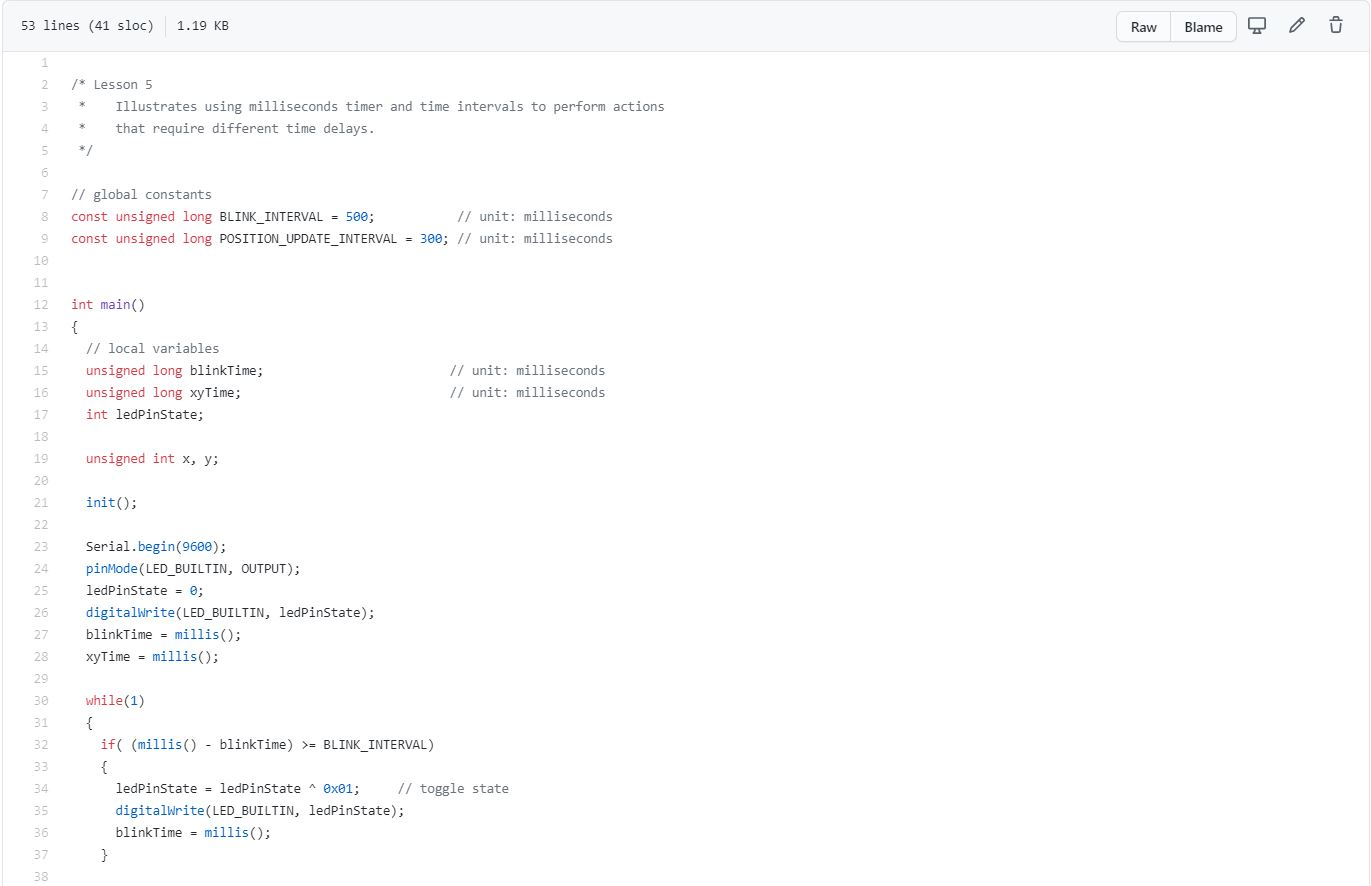Select line number 1 at the top
The image size is (1371, 886).
coord(44,62)
